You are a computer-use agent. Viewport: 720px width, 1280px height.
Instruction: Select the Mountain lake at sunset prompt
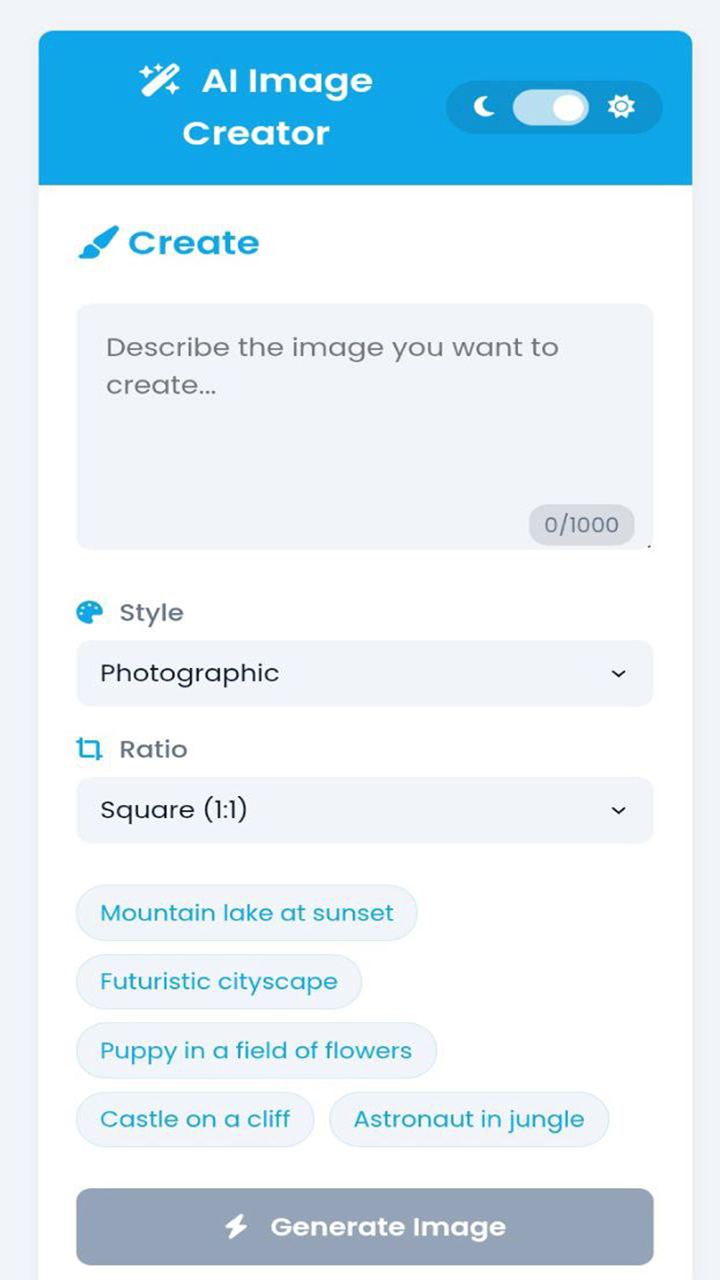click(x=246, y=912)
